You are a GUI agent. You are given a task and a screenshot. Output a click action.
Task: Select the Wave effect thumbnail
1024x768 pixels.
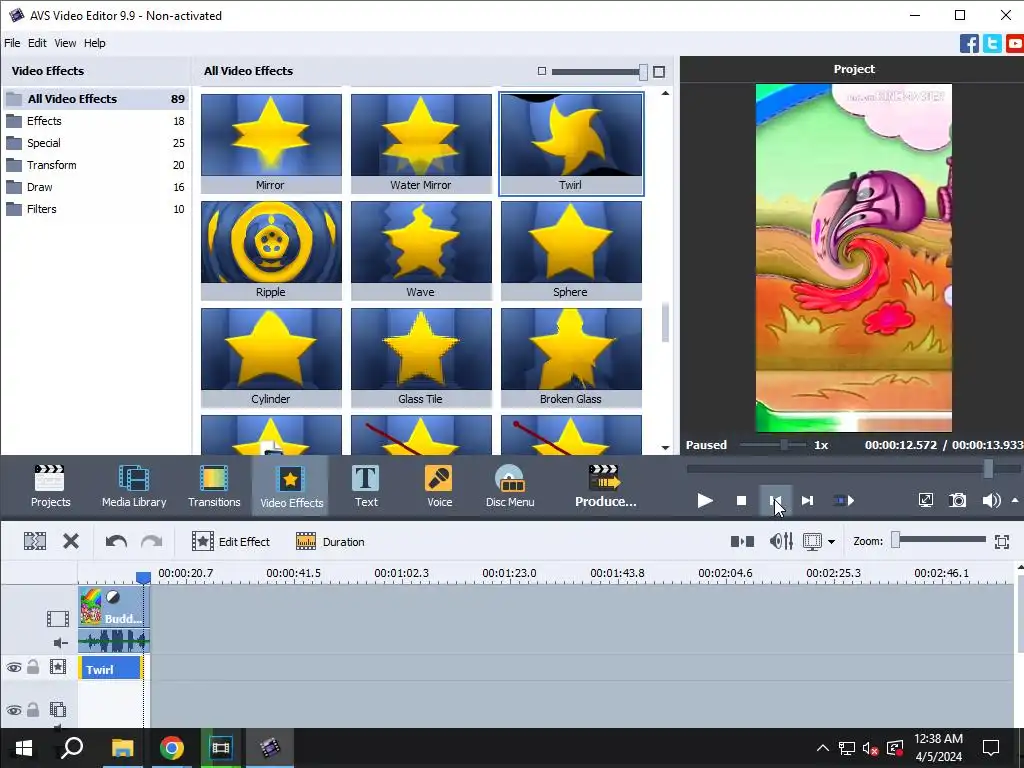[x=421, y=250]
